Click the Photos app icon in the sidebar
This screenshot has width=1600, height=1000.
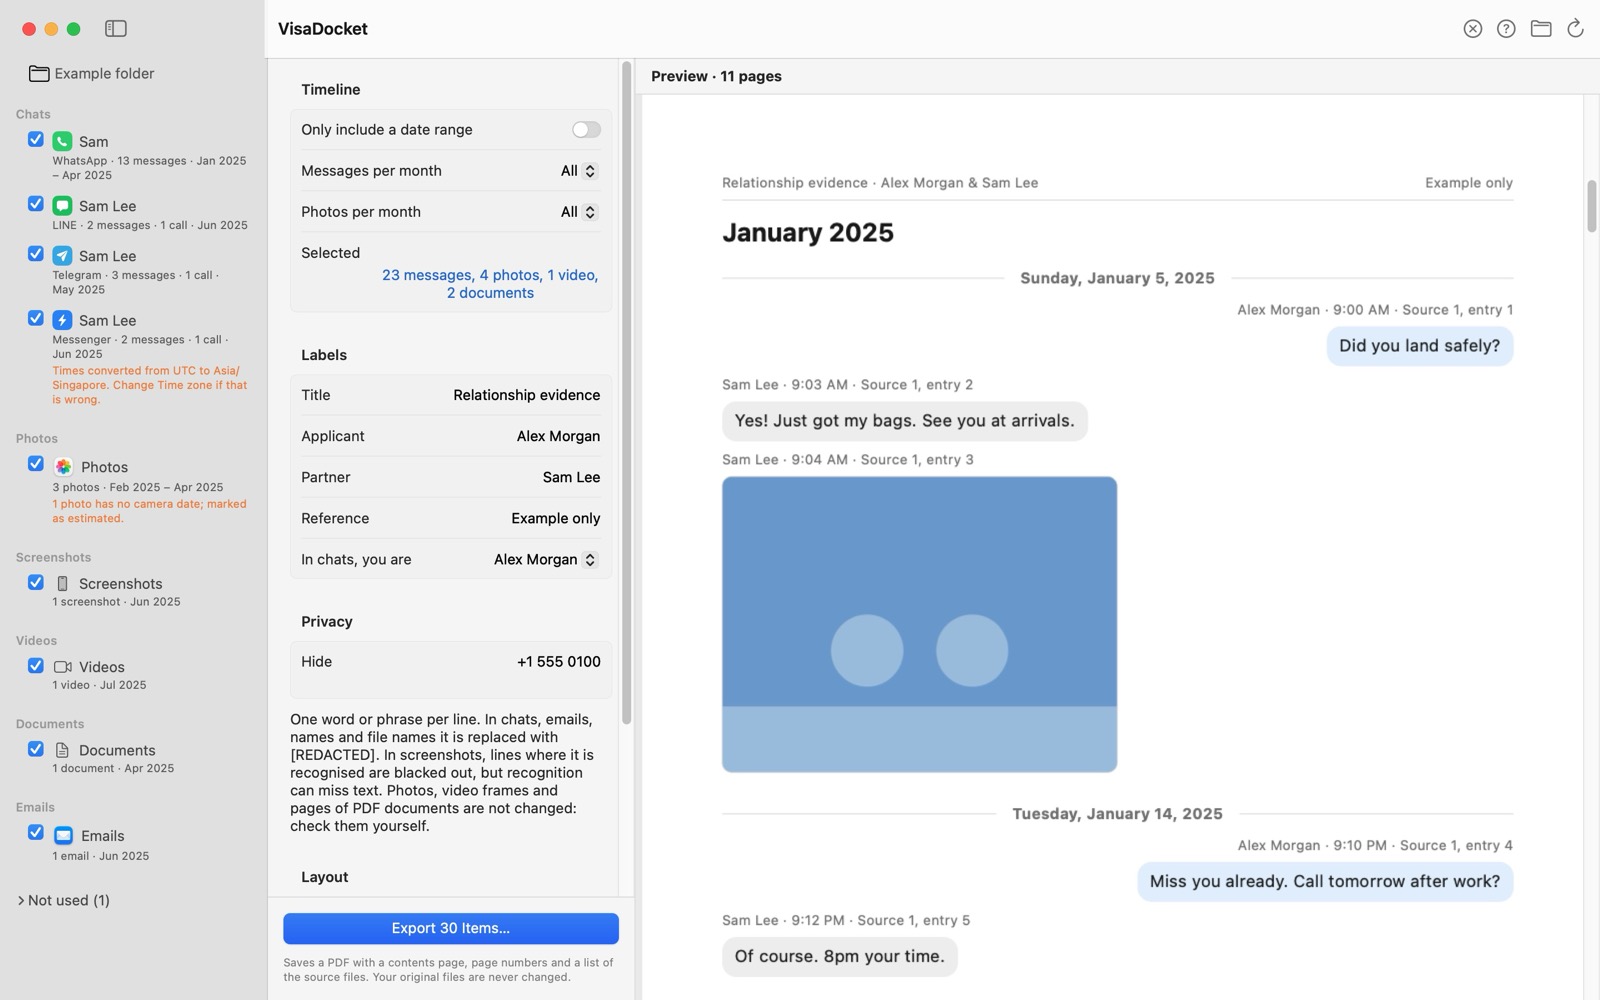pos(63,467)
